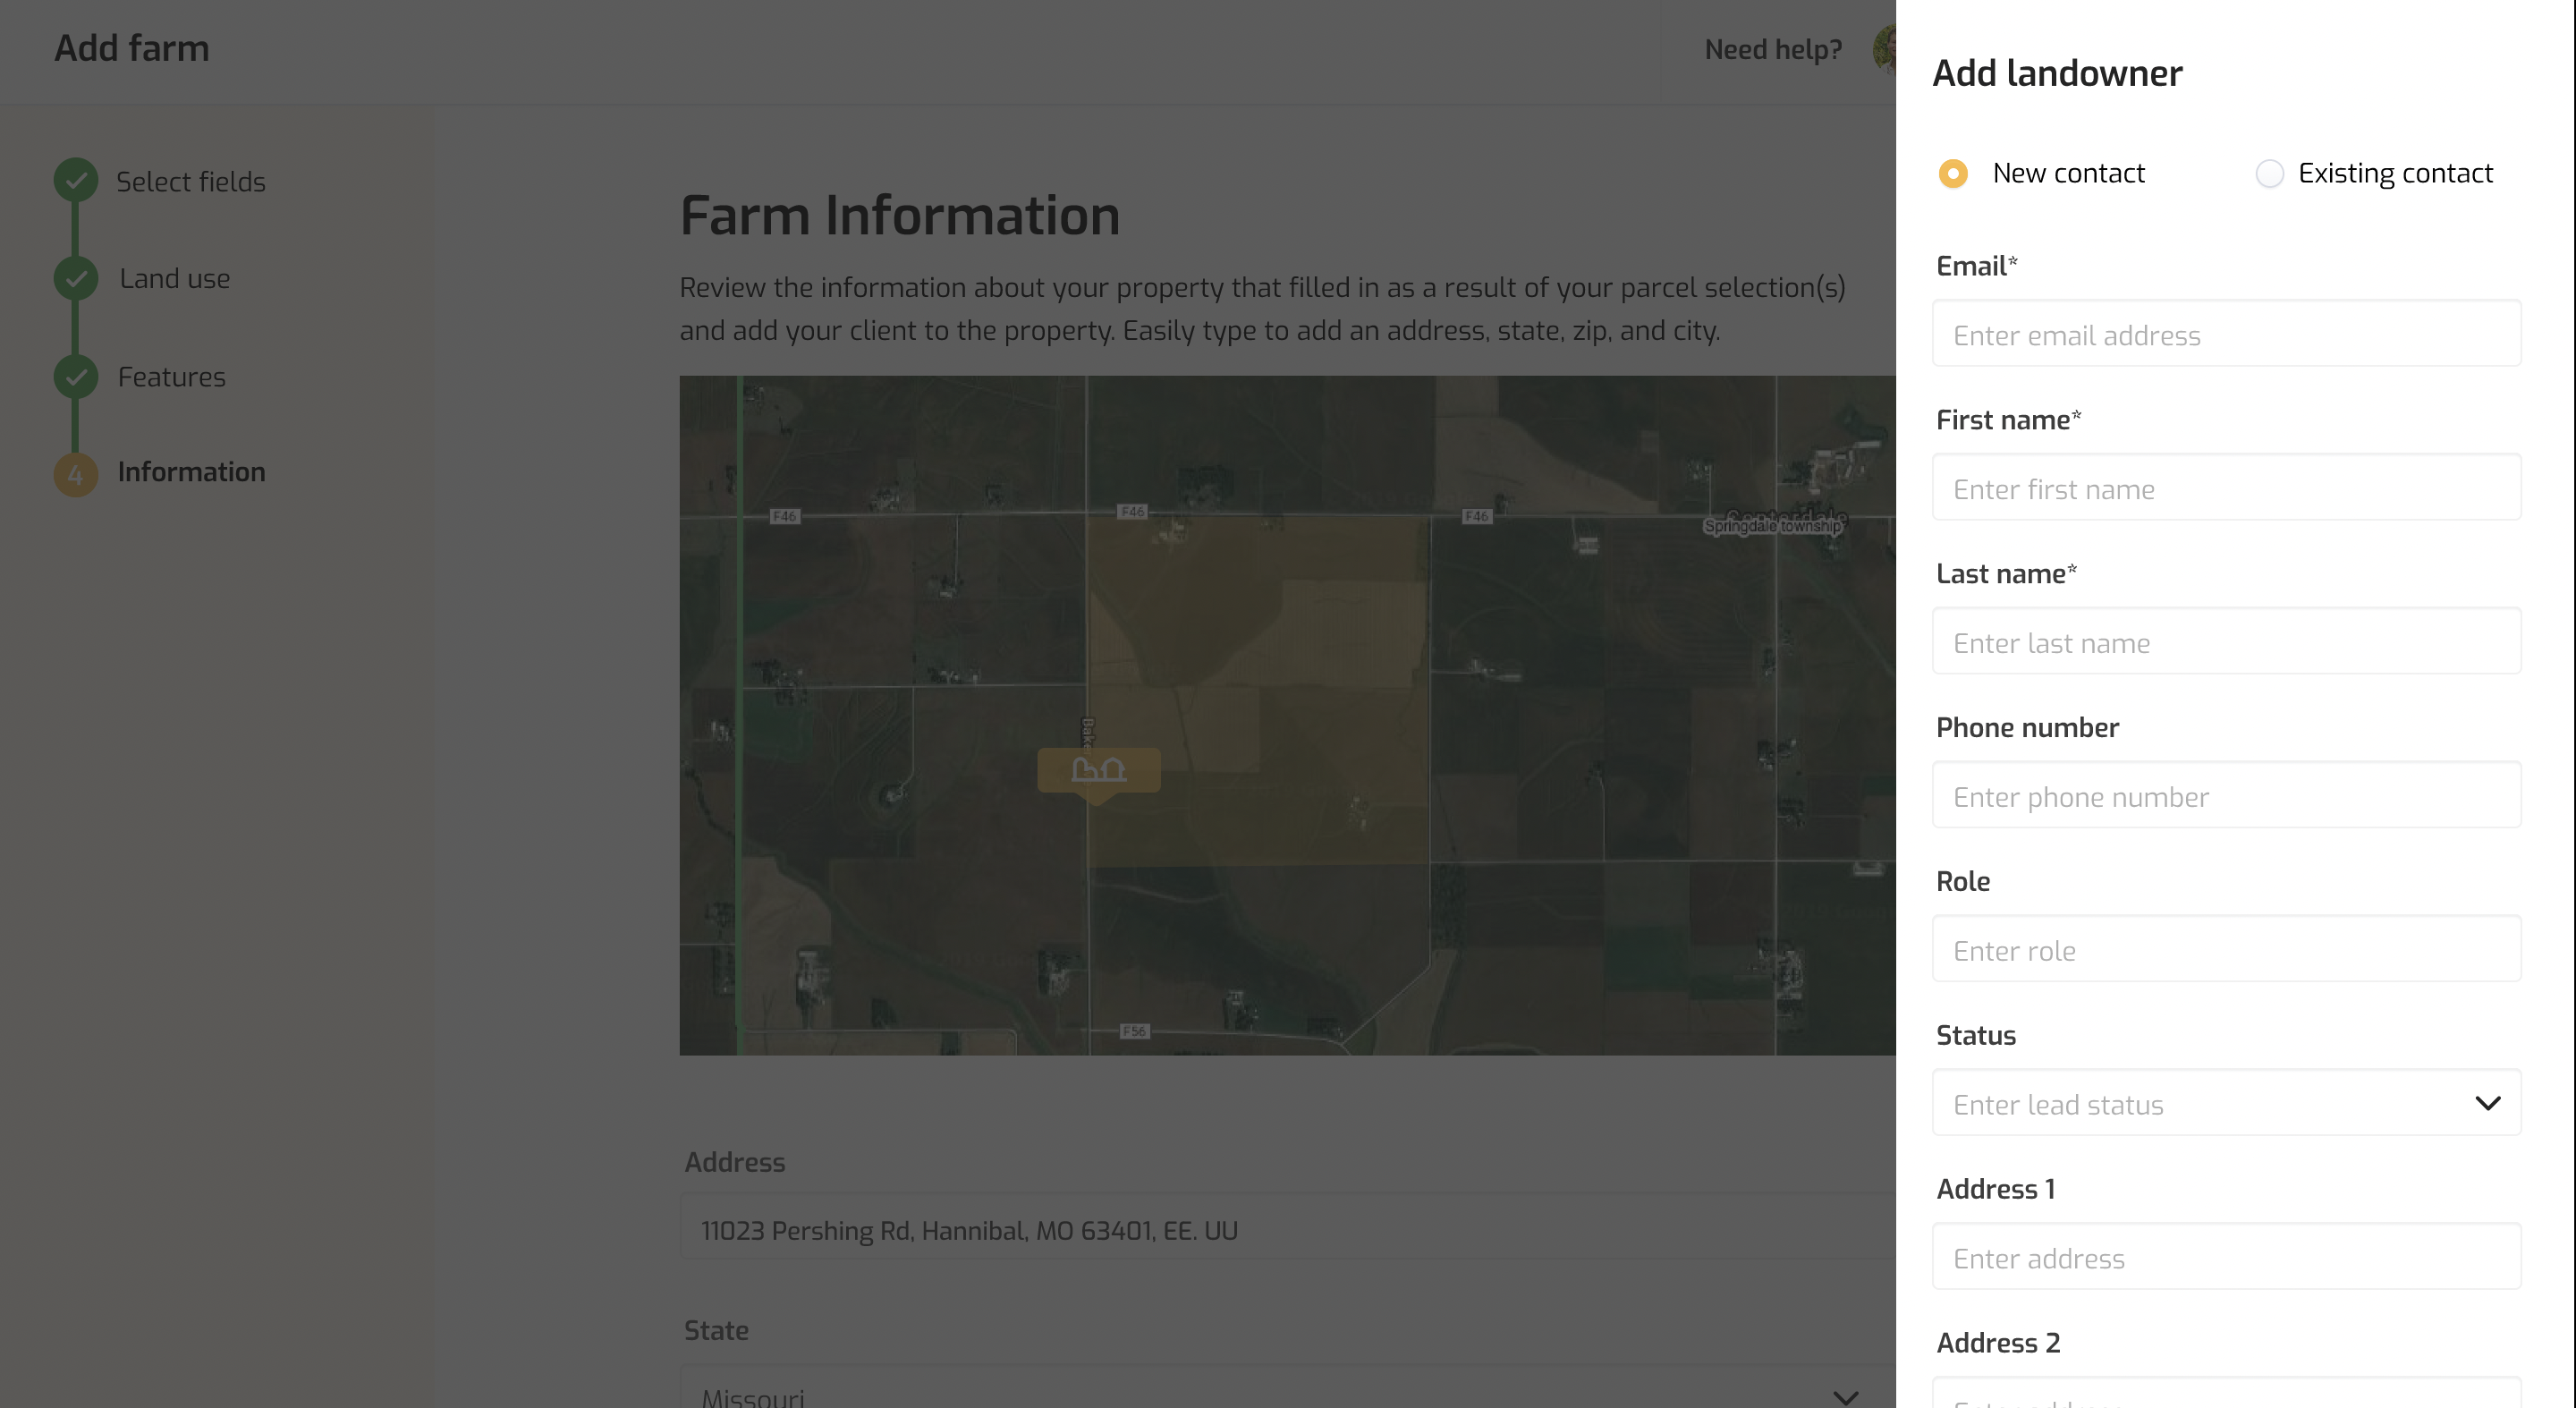The image size is (2576, 1408).
Task: Click the barn marker icon on the map
Action: [1098, 770]
